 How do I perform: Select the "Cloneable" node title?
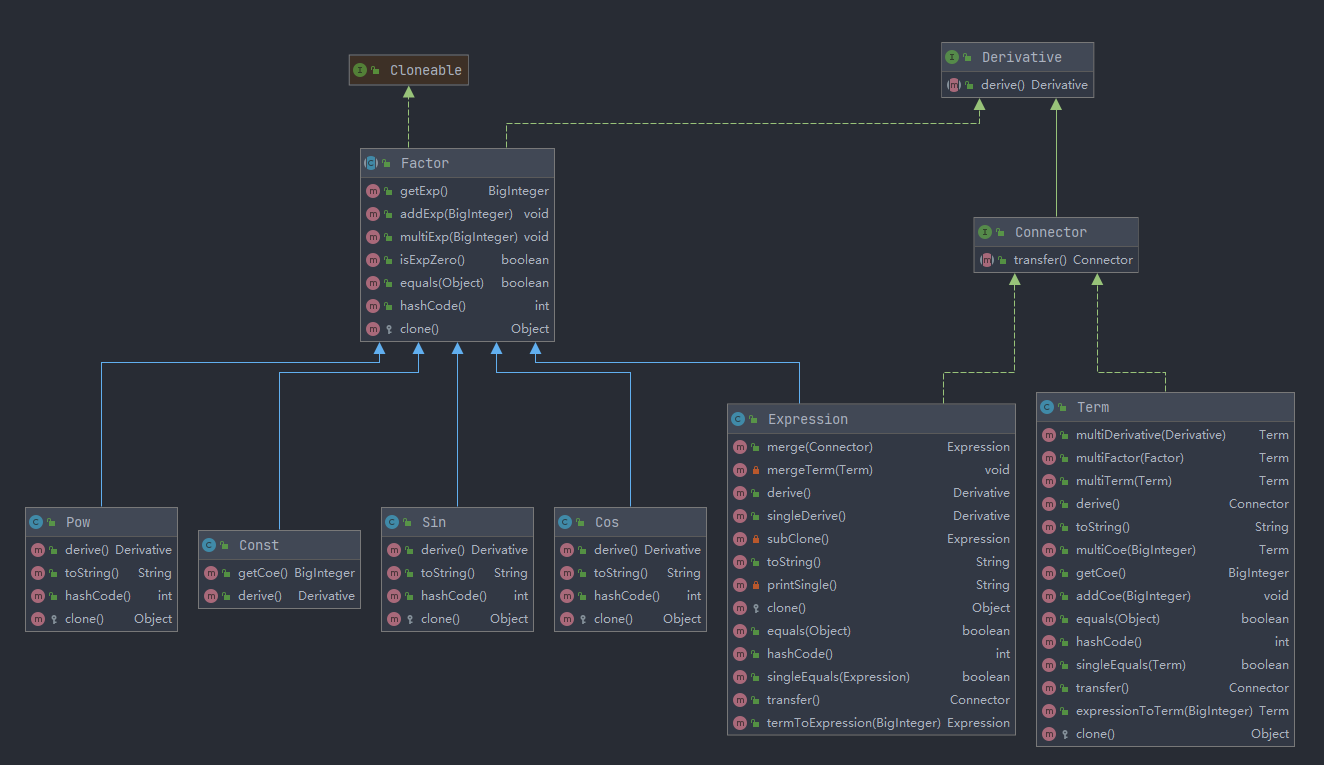pos(426,70)
